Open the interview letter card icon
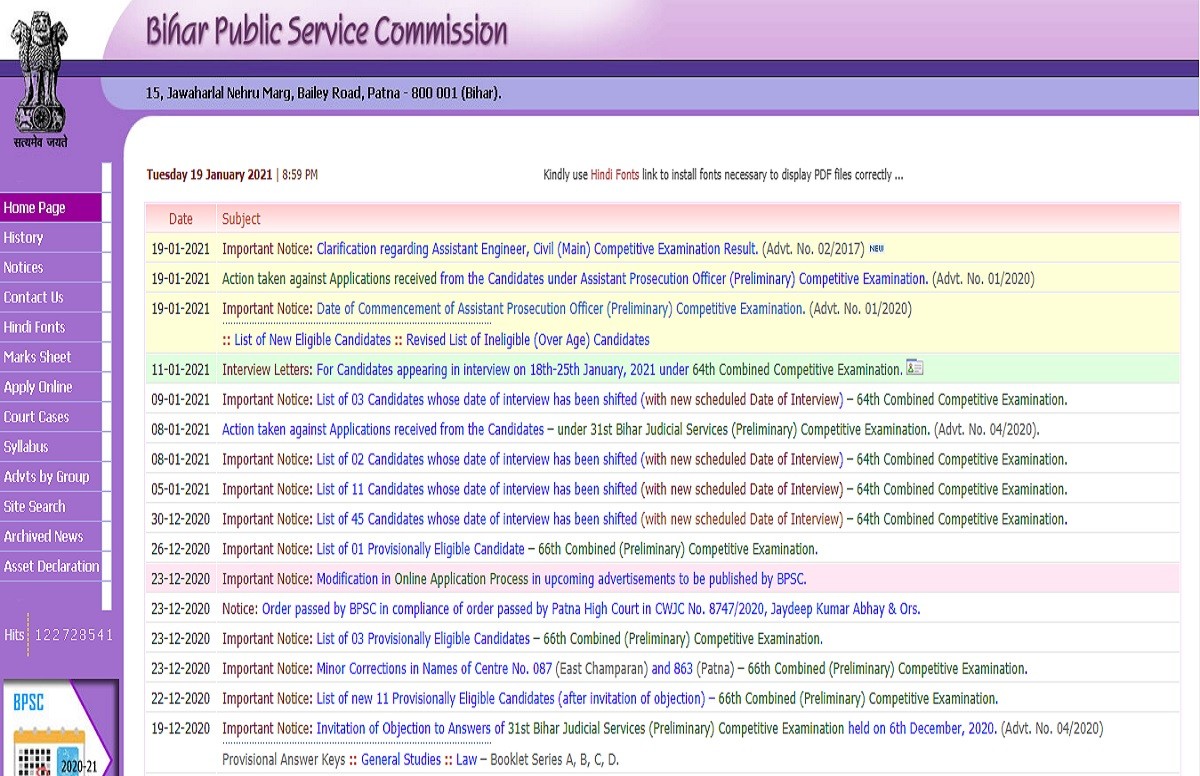 [914, 369]
